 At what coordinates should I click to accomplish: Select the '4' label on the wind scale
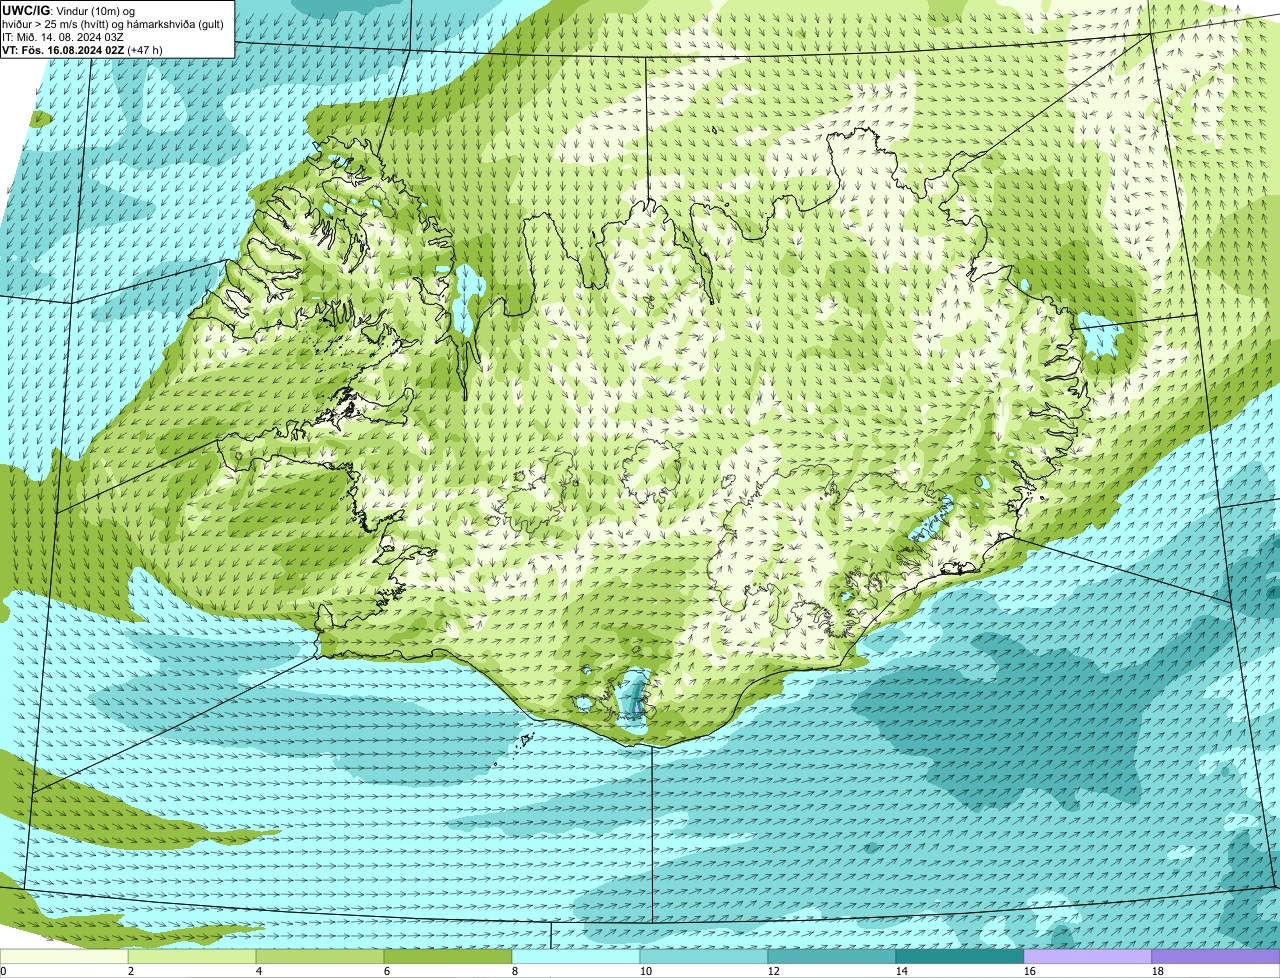(x=259, y=971)
